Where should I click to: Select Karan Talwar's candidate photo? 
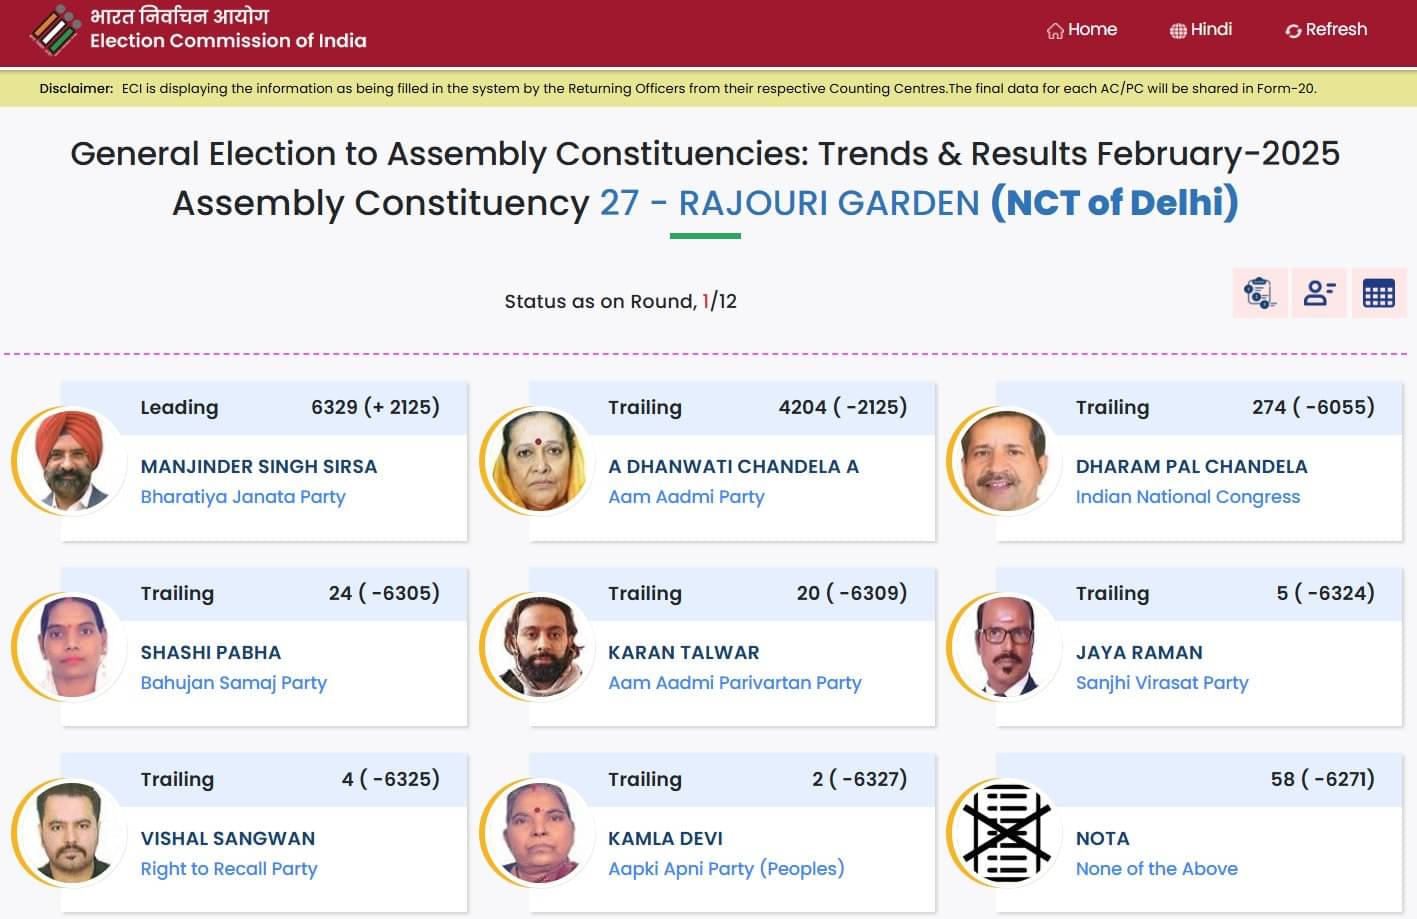point(539,647)
